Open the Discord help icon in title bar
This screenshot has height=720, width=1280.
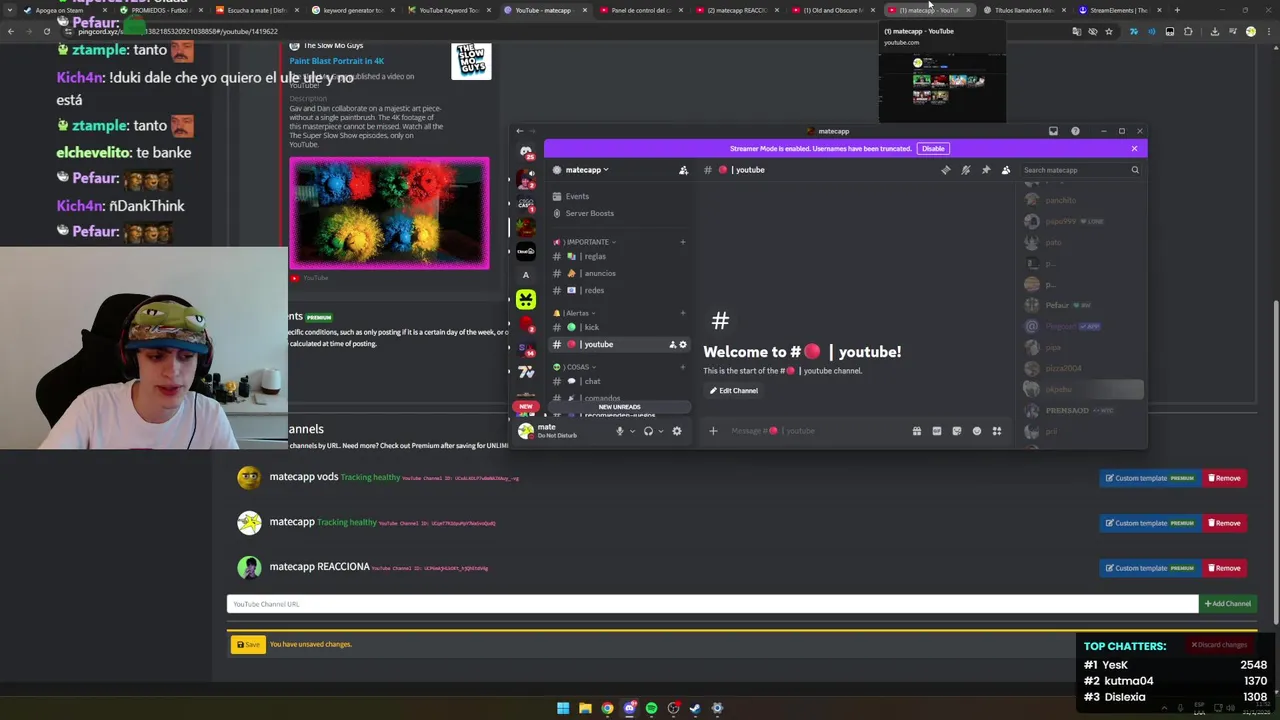click(x=1075, y=131)
